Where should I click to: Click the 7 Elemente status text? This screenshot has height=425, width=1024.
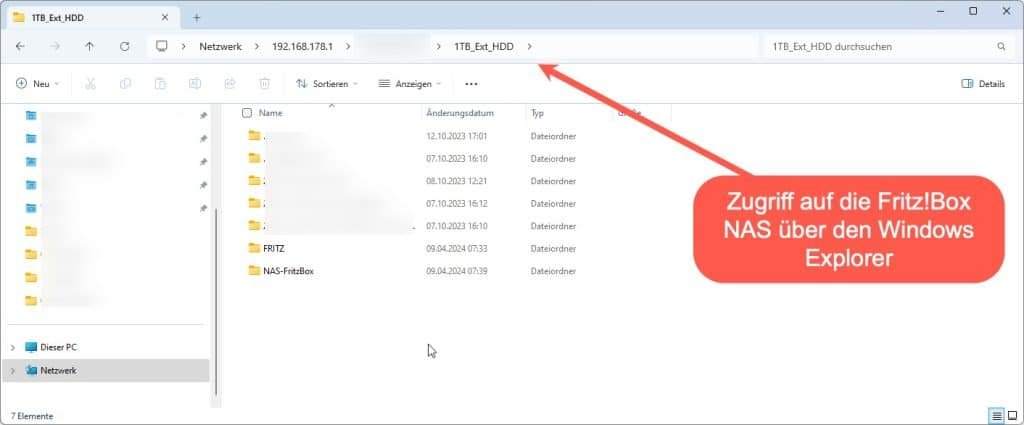[31, 416]
